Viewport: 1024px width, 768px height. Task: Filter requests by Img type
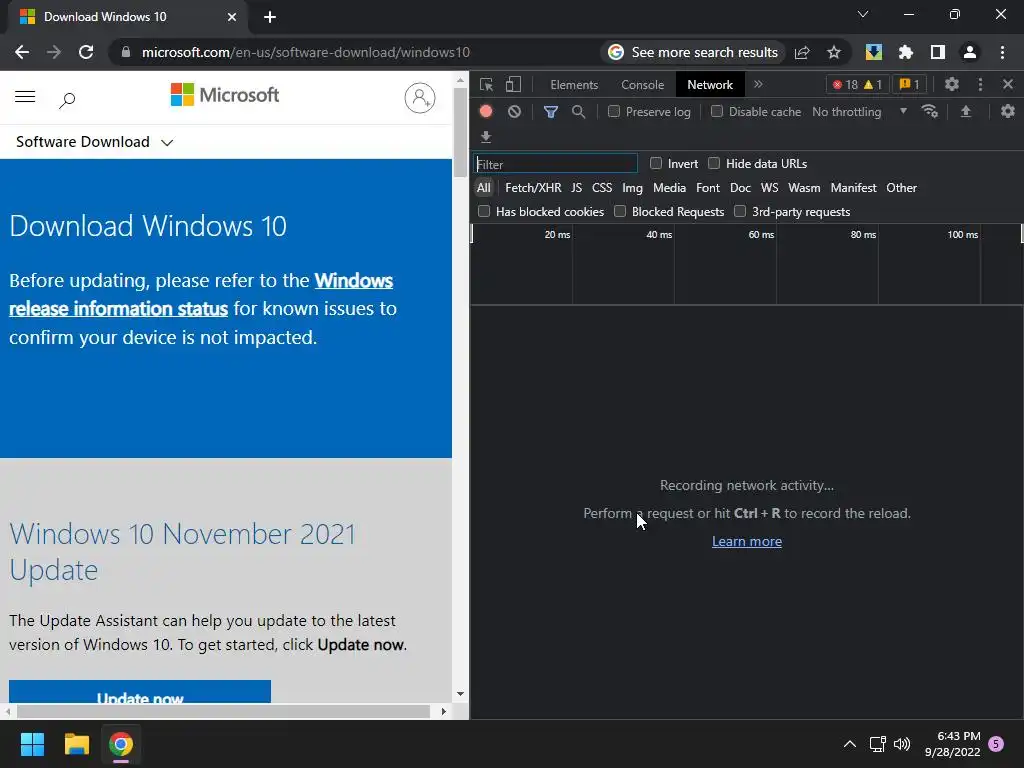(x=632, y=187)
